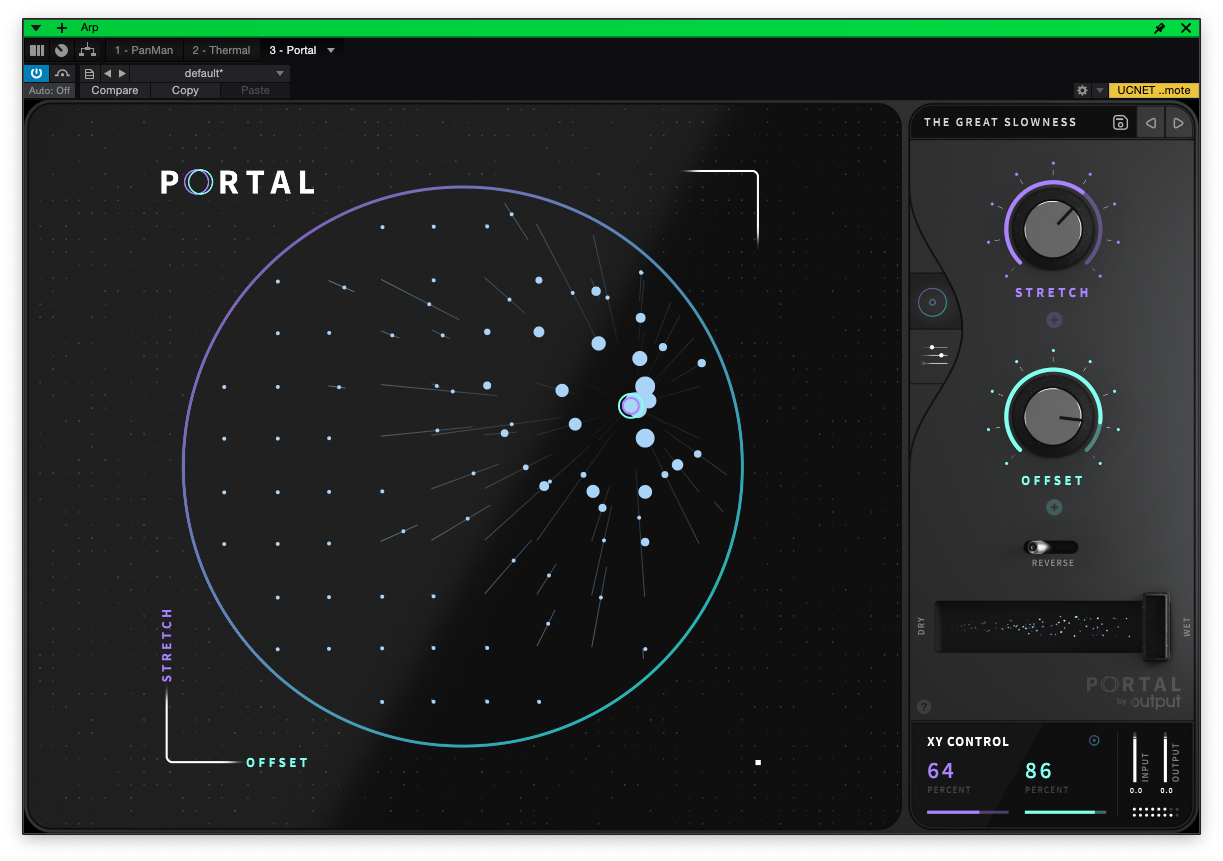Toggle the REVERSE switch

[1052, 547]
